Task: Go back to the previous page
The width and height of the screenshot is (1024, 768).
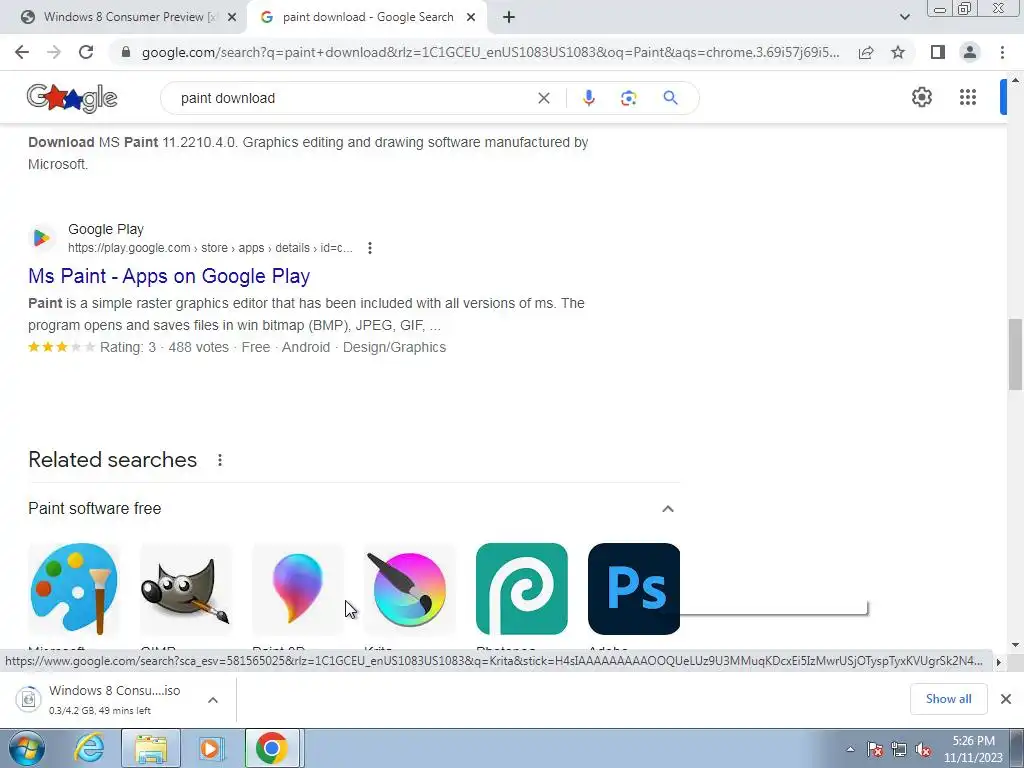Action: click(x=22, y=52)
